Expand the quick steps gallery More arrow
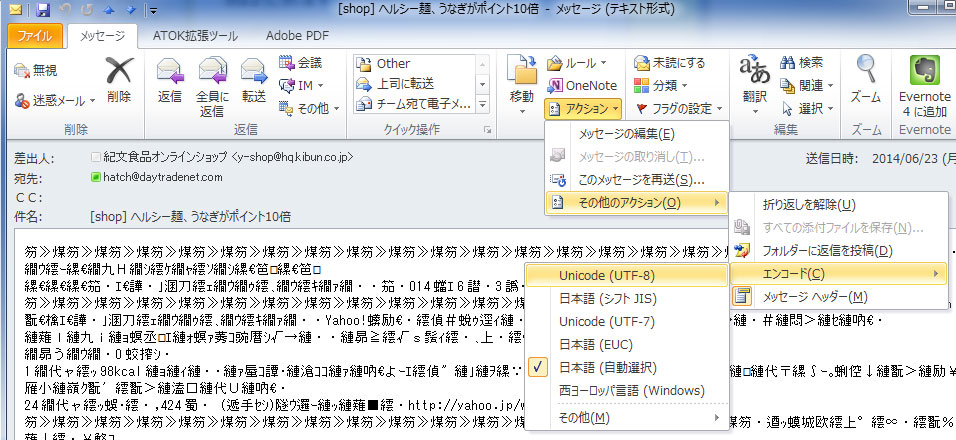 click(x=483, y=104)
